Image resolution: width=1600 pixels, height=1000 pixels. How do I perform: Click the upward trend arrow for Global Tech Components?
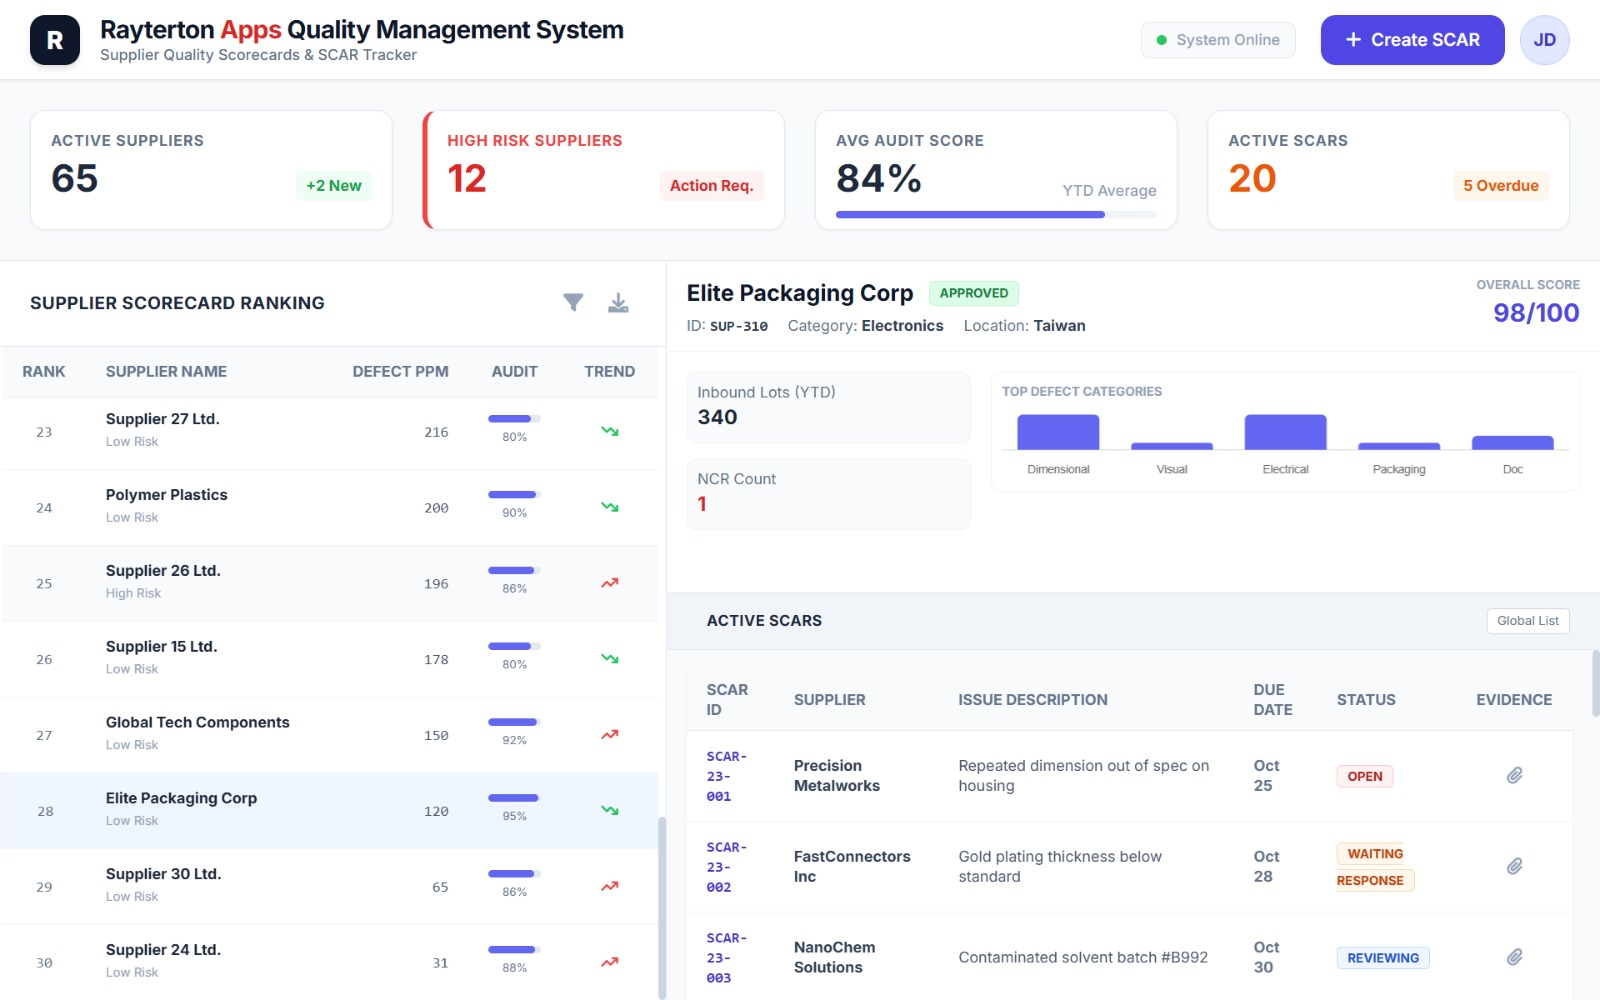[609, 733]
